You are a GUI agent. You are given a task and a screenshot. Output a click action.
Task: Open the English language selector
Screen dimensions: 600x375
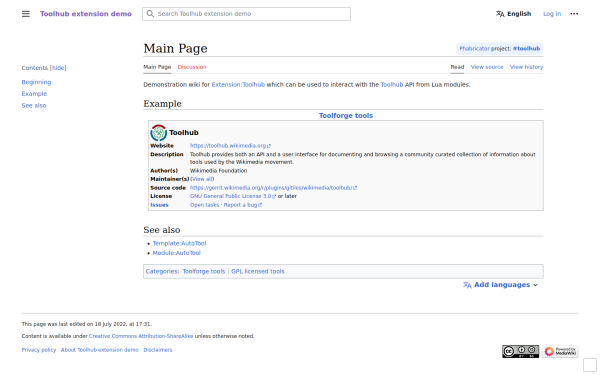pos(514,14)
